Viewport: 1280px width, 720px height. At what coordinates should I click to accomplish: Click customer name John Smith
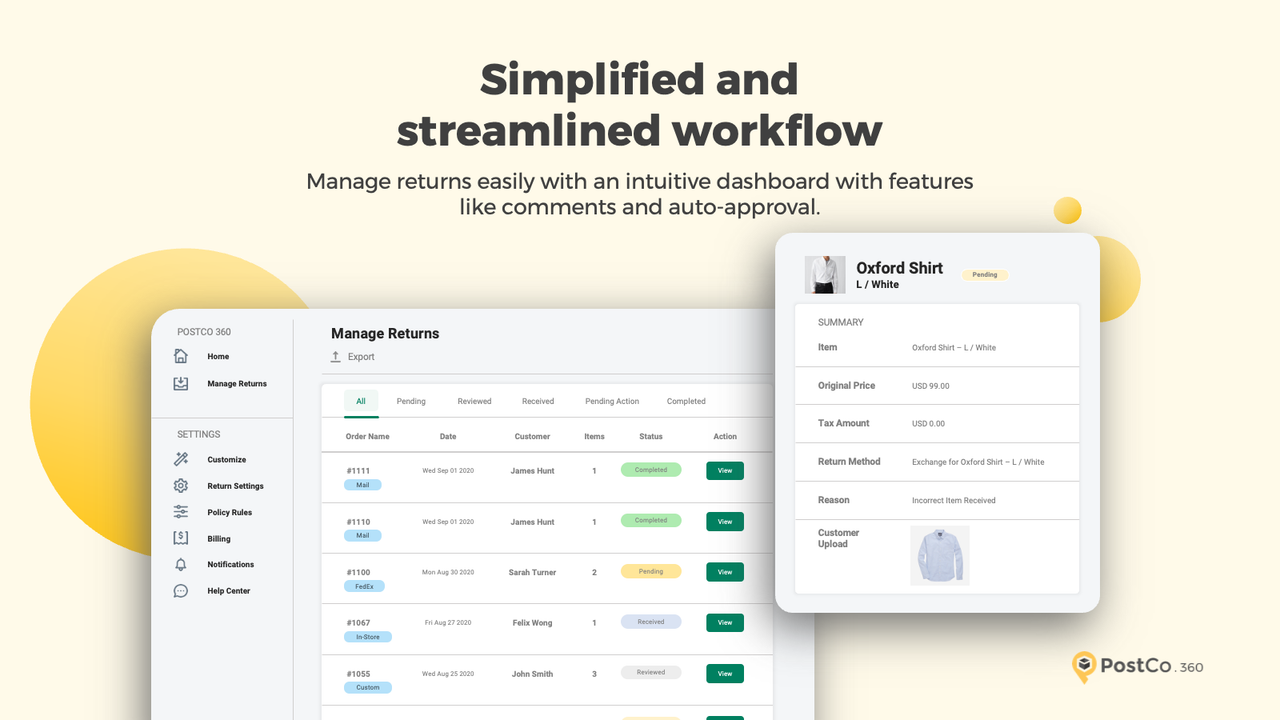click(532, 674)
